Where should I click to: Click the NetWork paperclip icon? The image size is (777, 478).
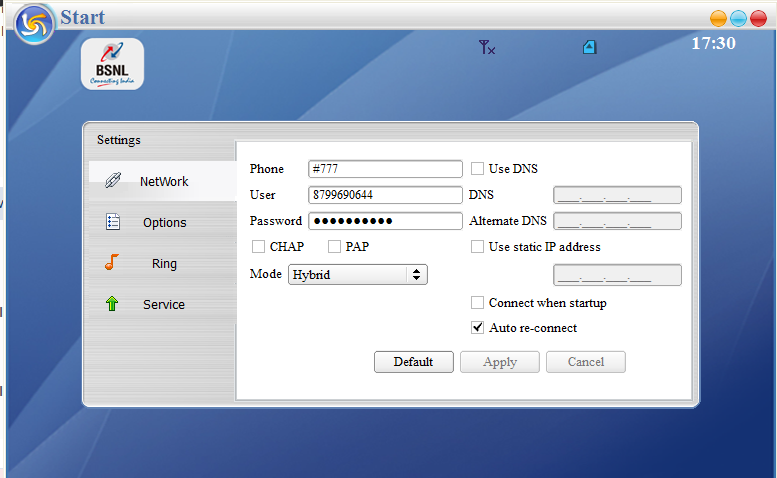pos(113,182)
